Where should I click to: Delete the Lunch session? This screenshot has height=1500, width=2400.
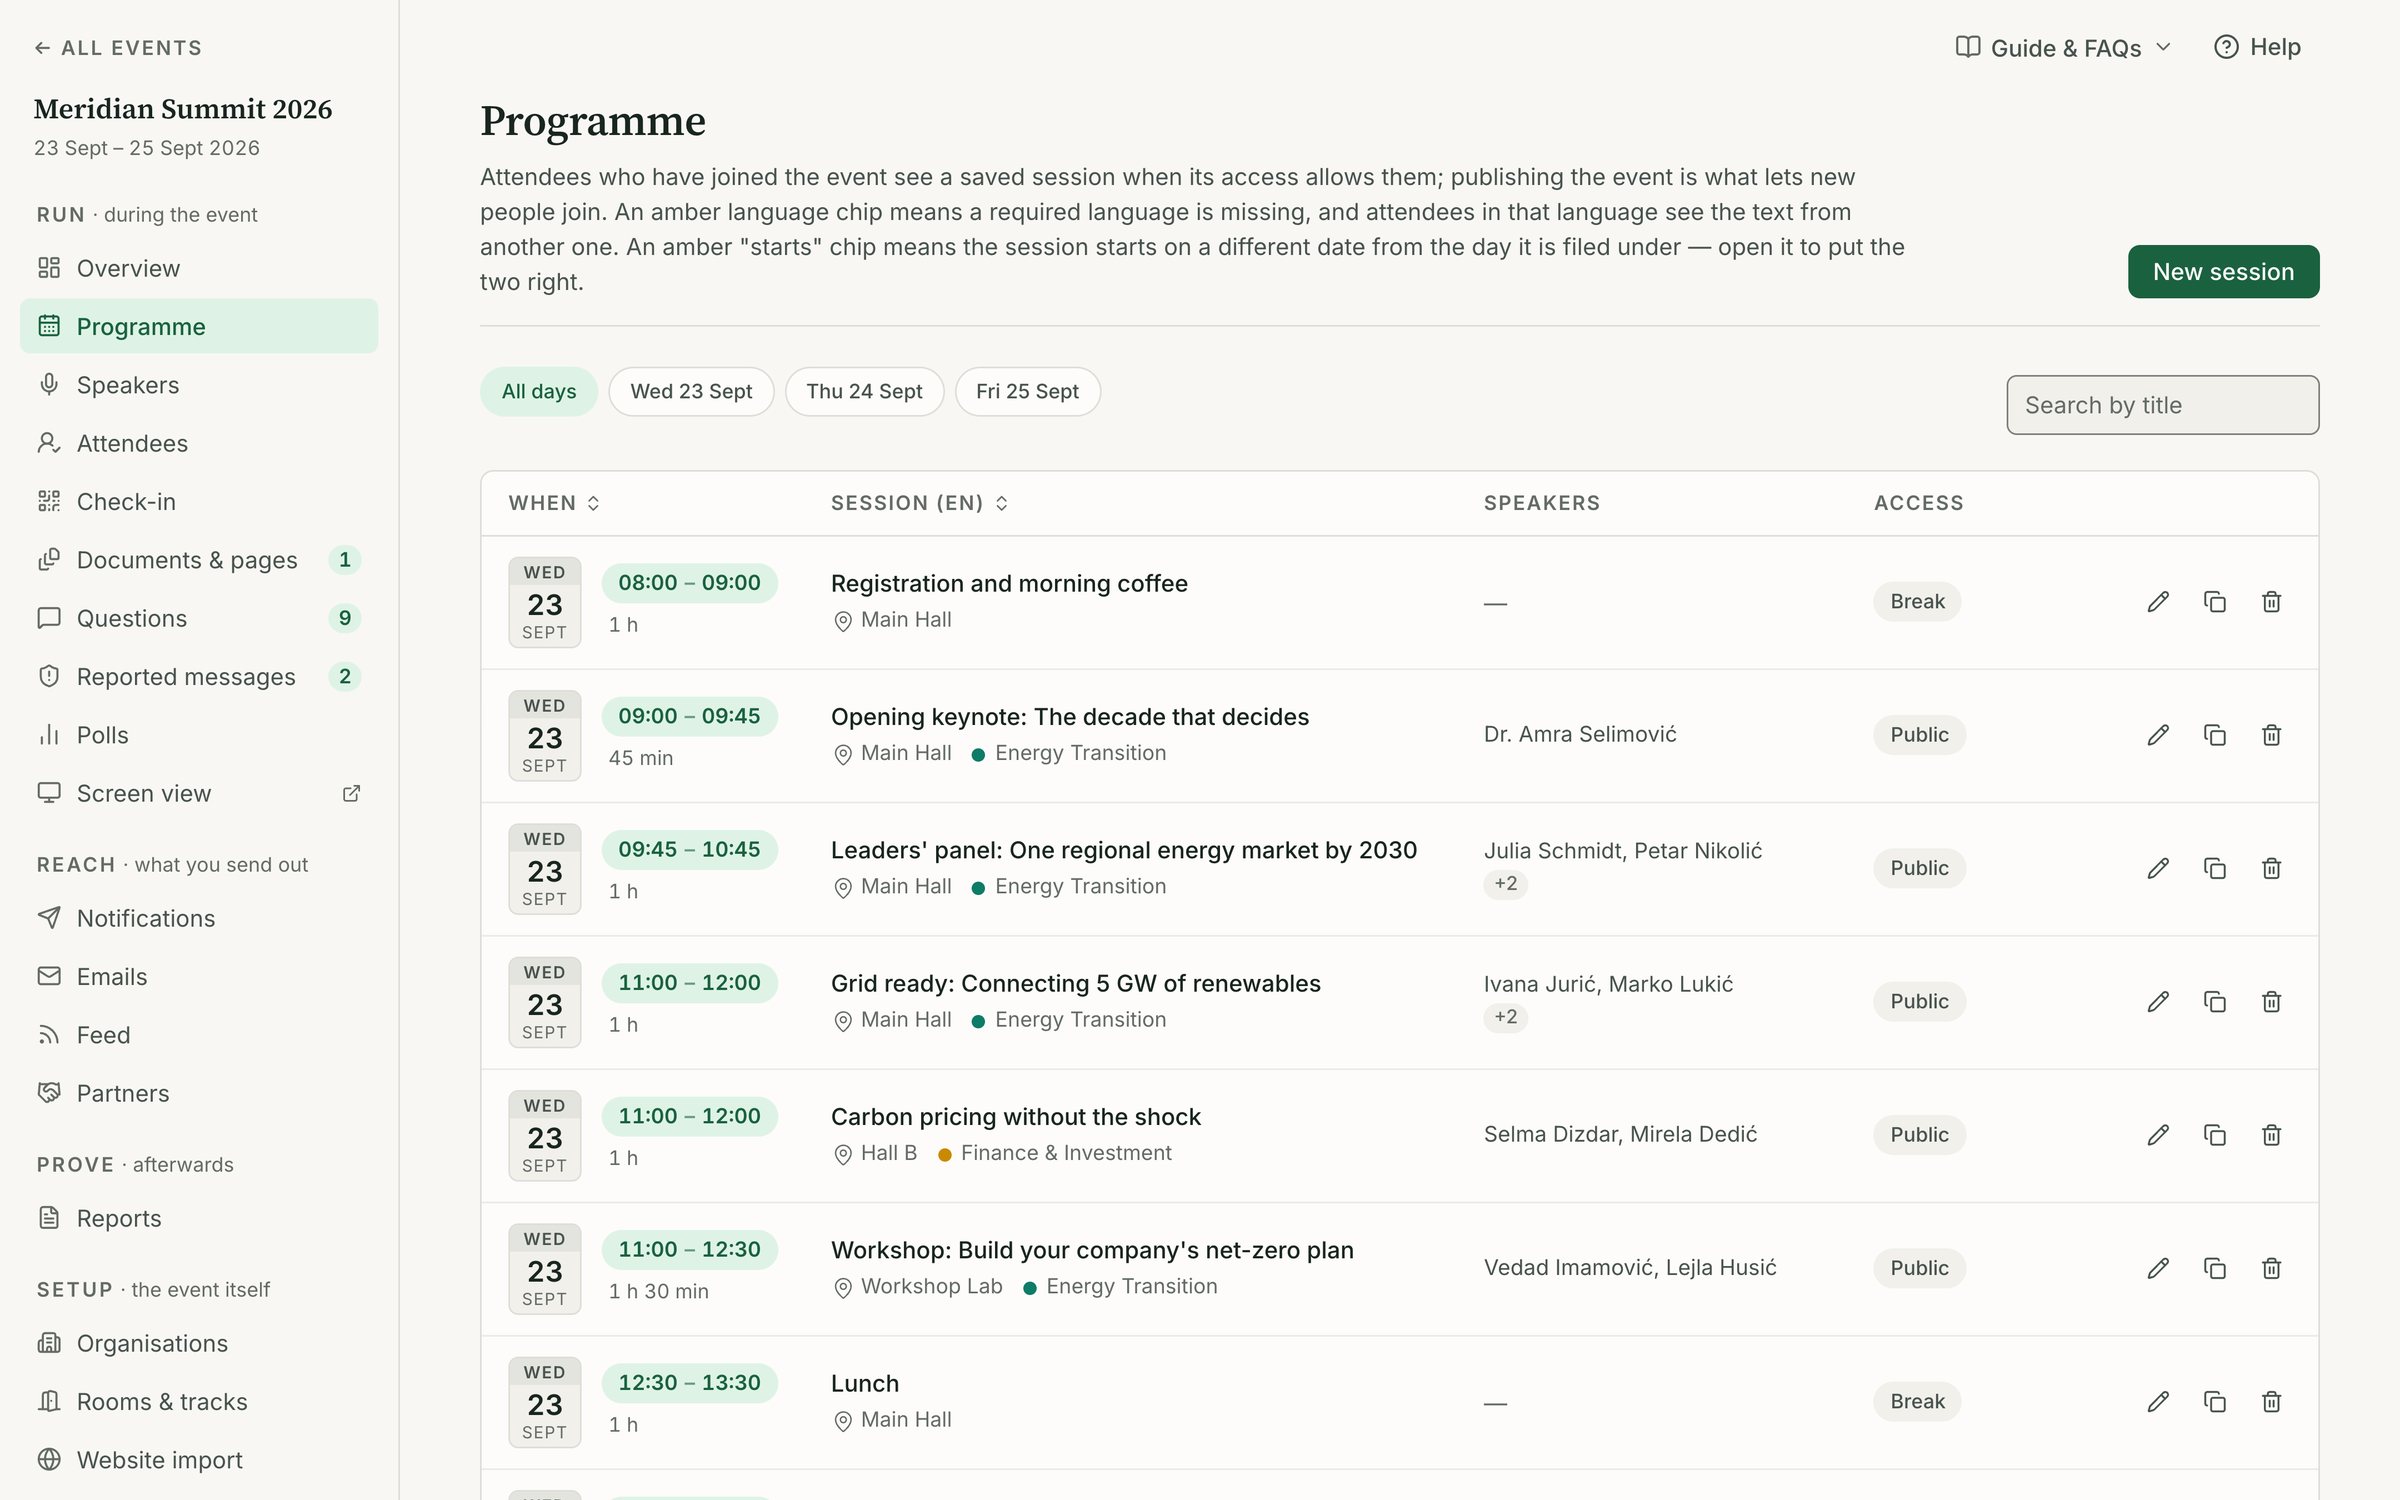(x=2272, y=1402)
